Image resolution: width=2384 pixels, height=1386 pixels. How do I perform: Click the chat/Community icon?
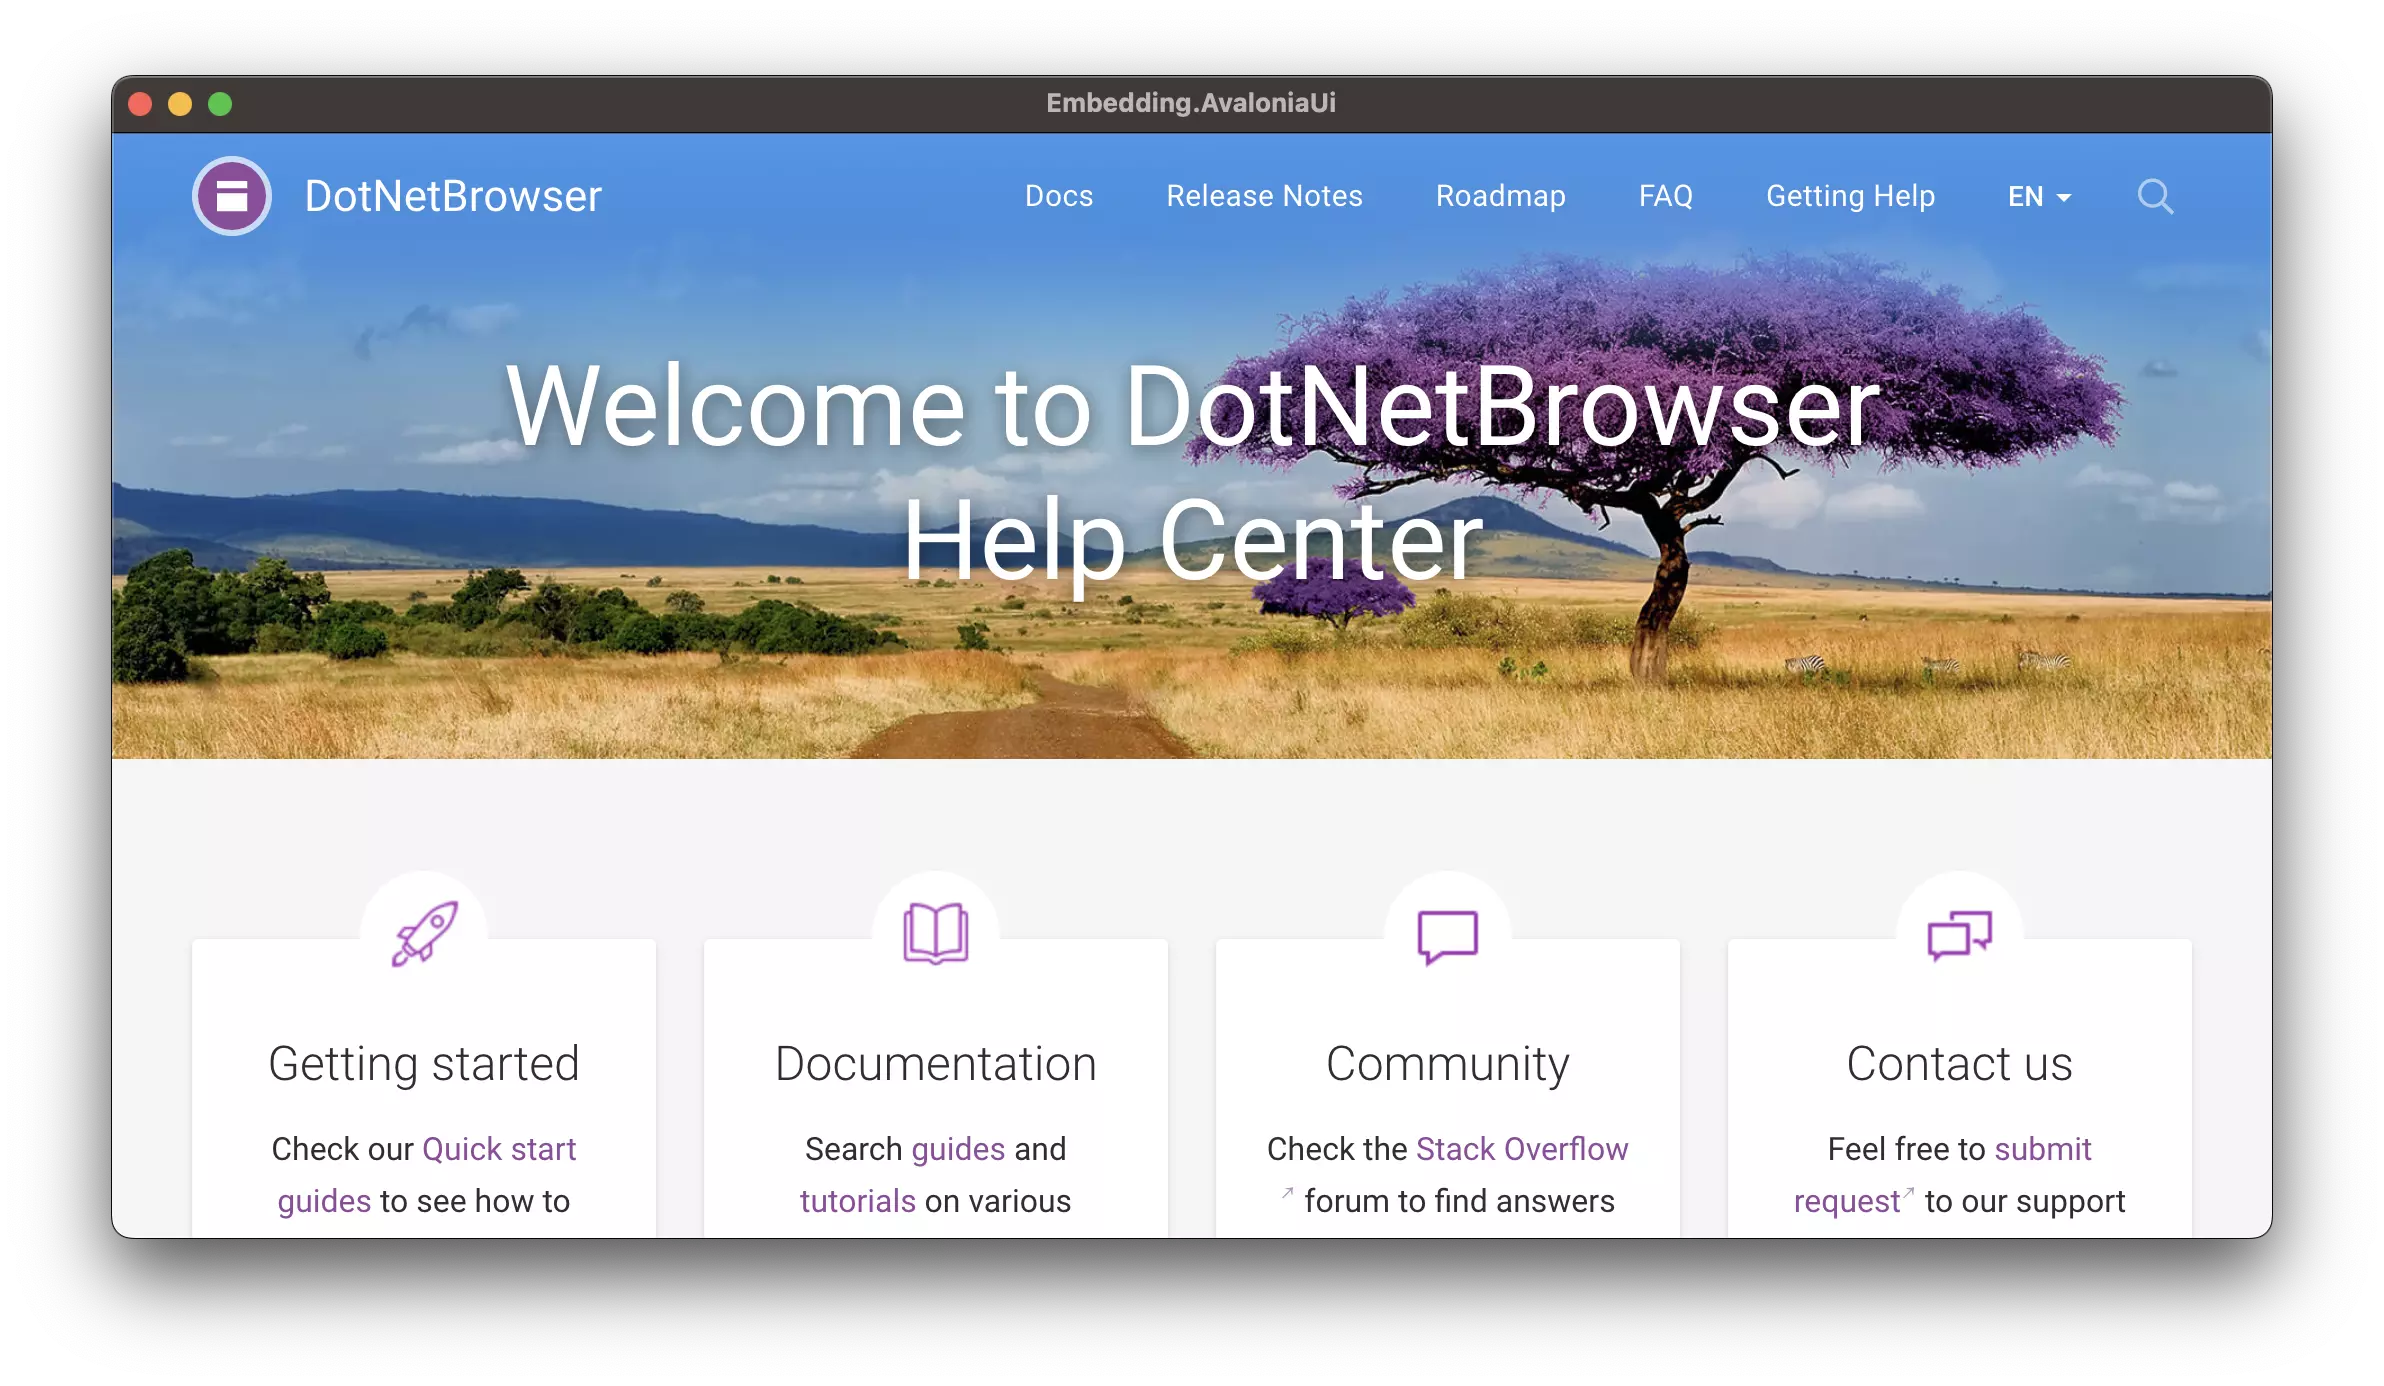1447,934
